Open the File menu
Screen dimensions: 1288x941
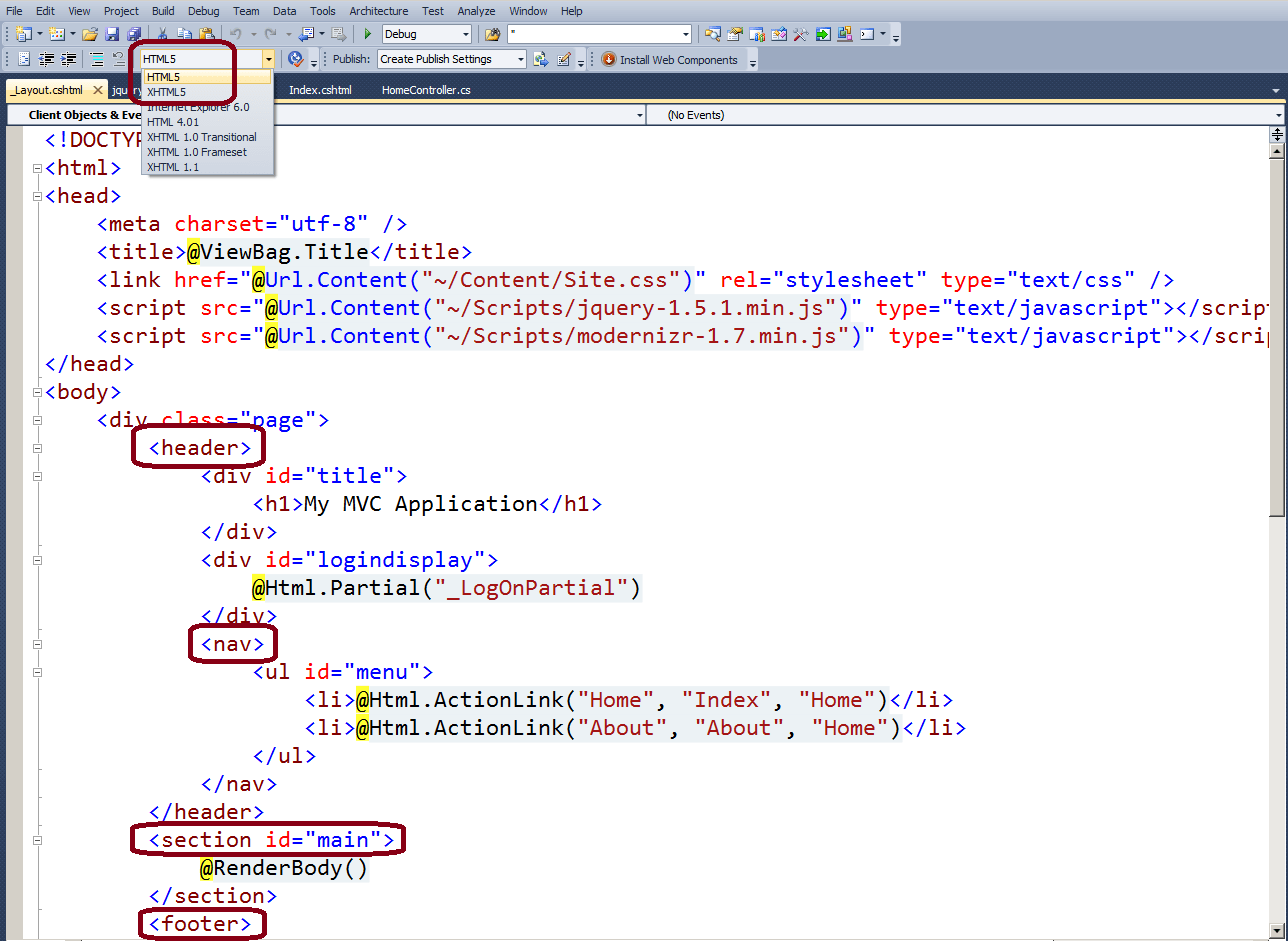pos(15,11)
